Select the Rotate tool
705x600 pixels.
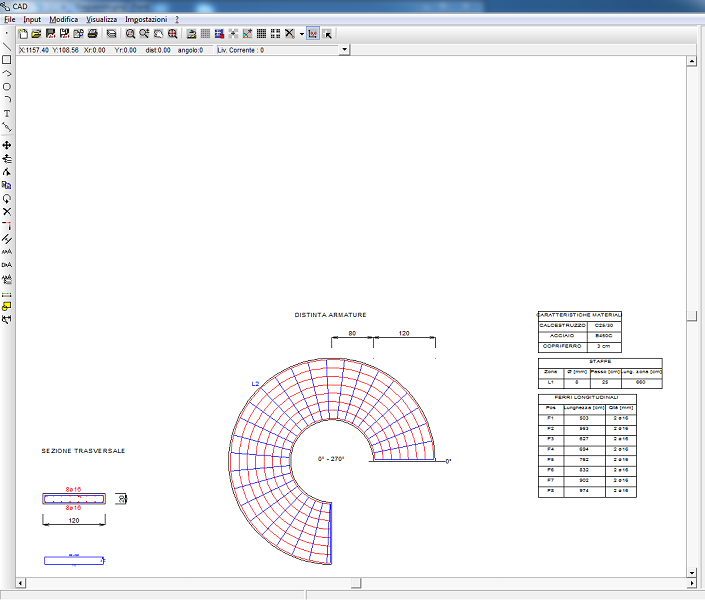pos(7,199)
